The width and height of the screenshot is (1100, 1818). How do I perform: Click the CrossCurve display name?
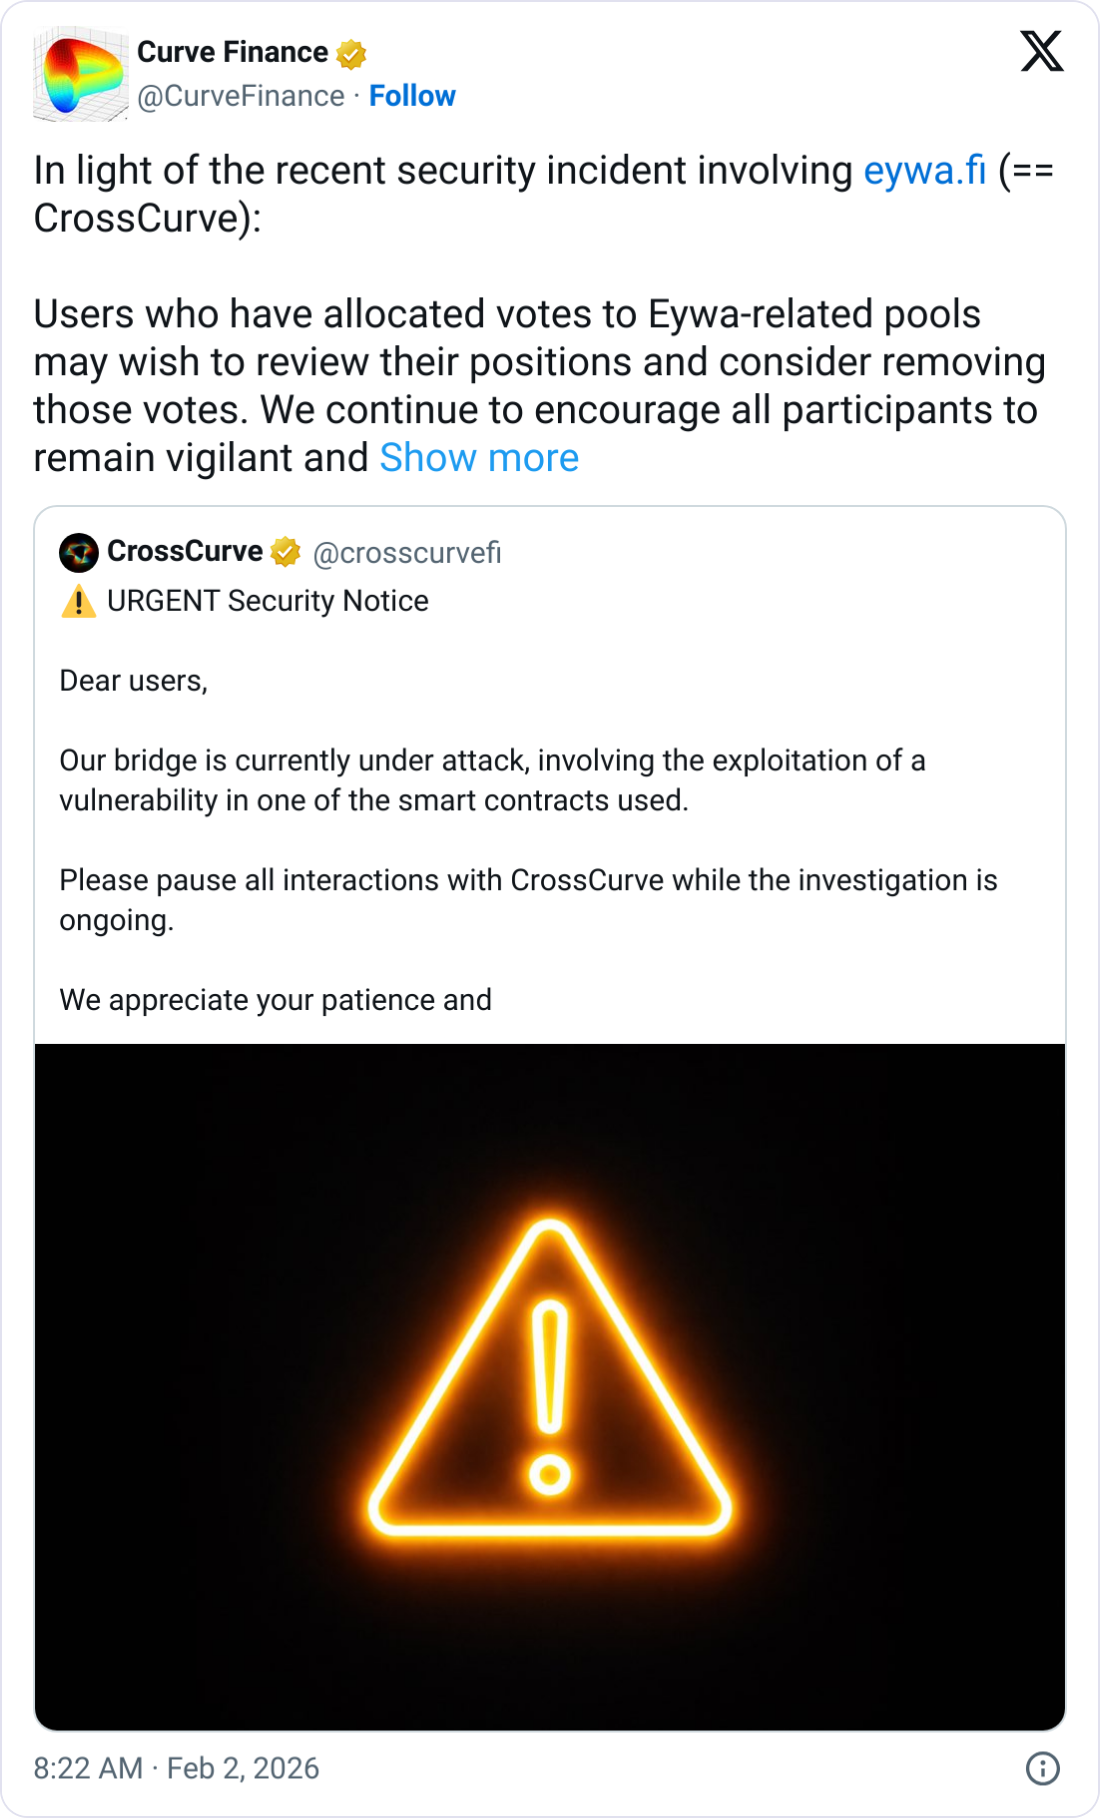[185, 550]
